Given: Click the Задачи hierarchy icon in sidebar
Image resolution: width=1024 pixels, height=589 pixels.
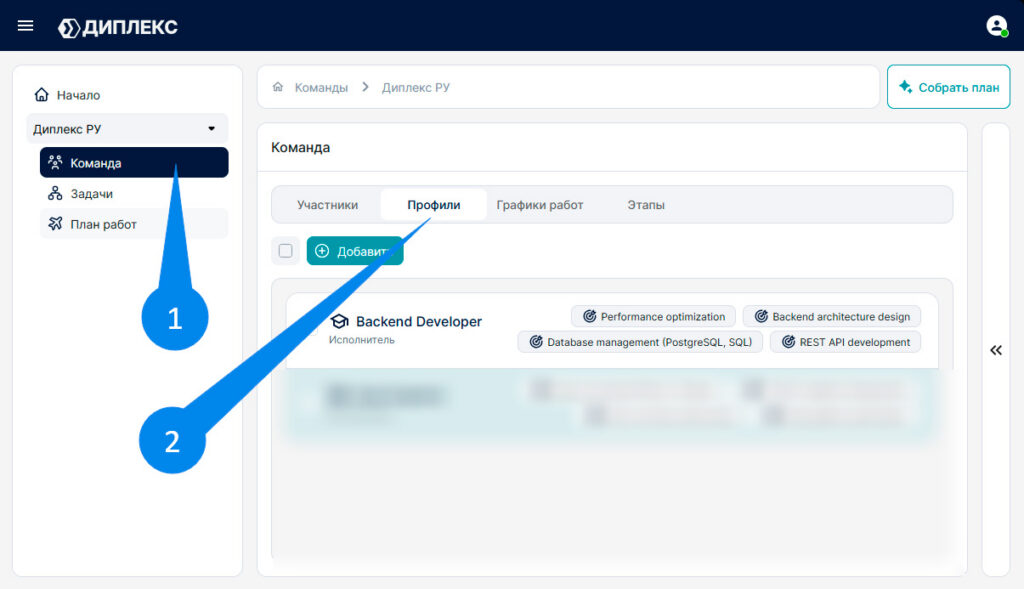Looking at the screenshot, I should coord(56,193).
